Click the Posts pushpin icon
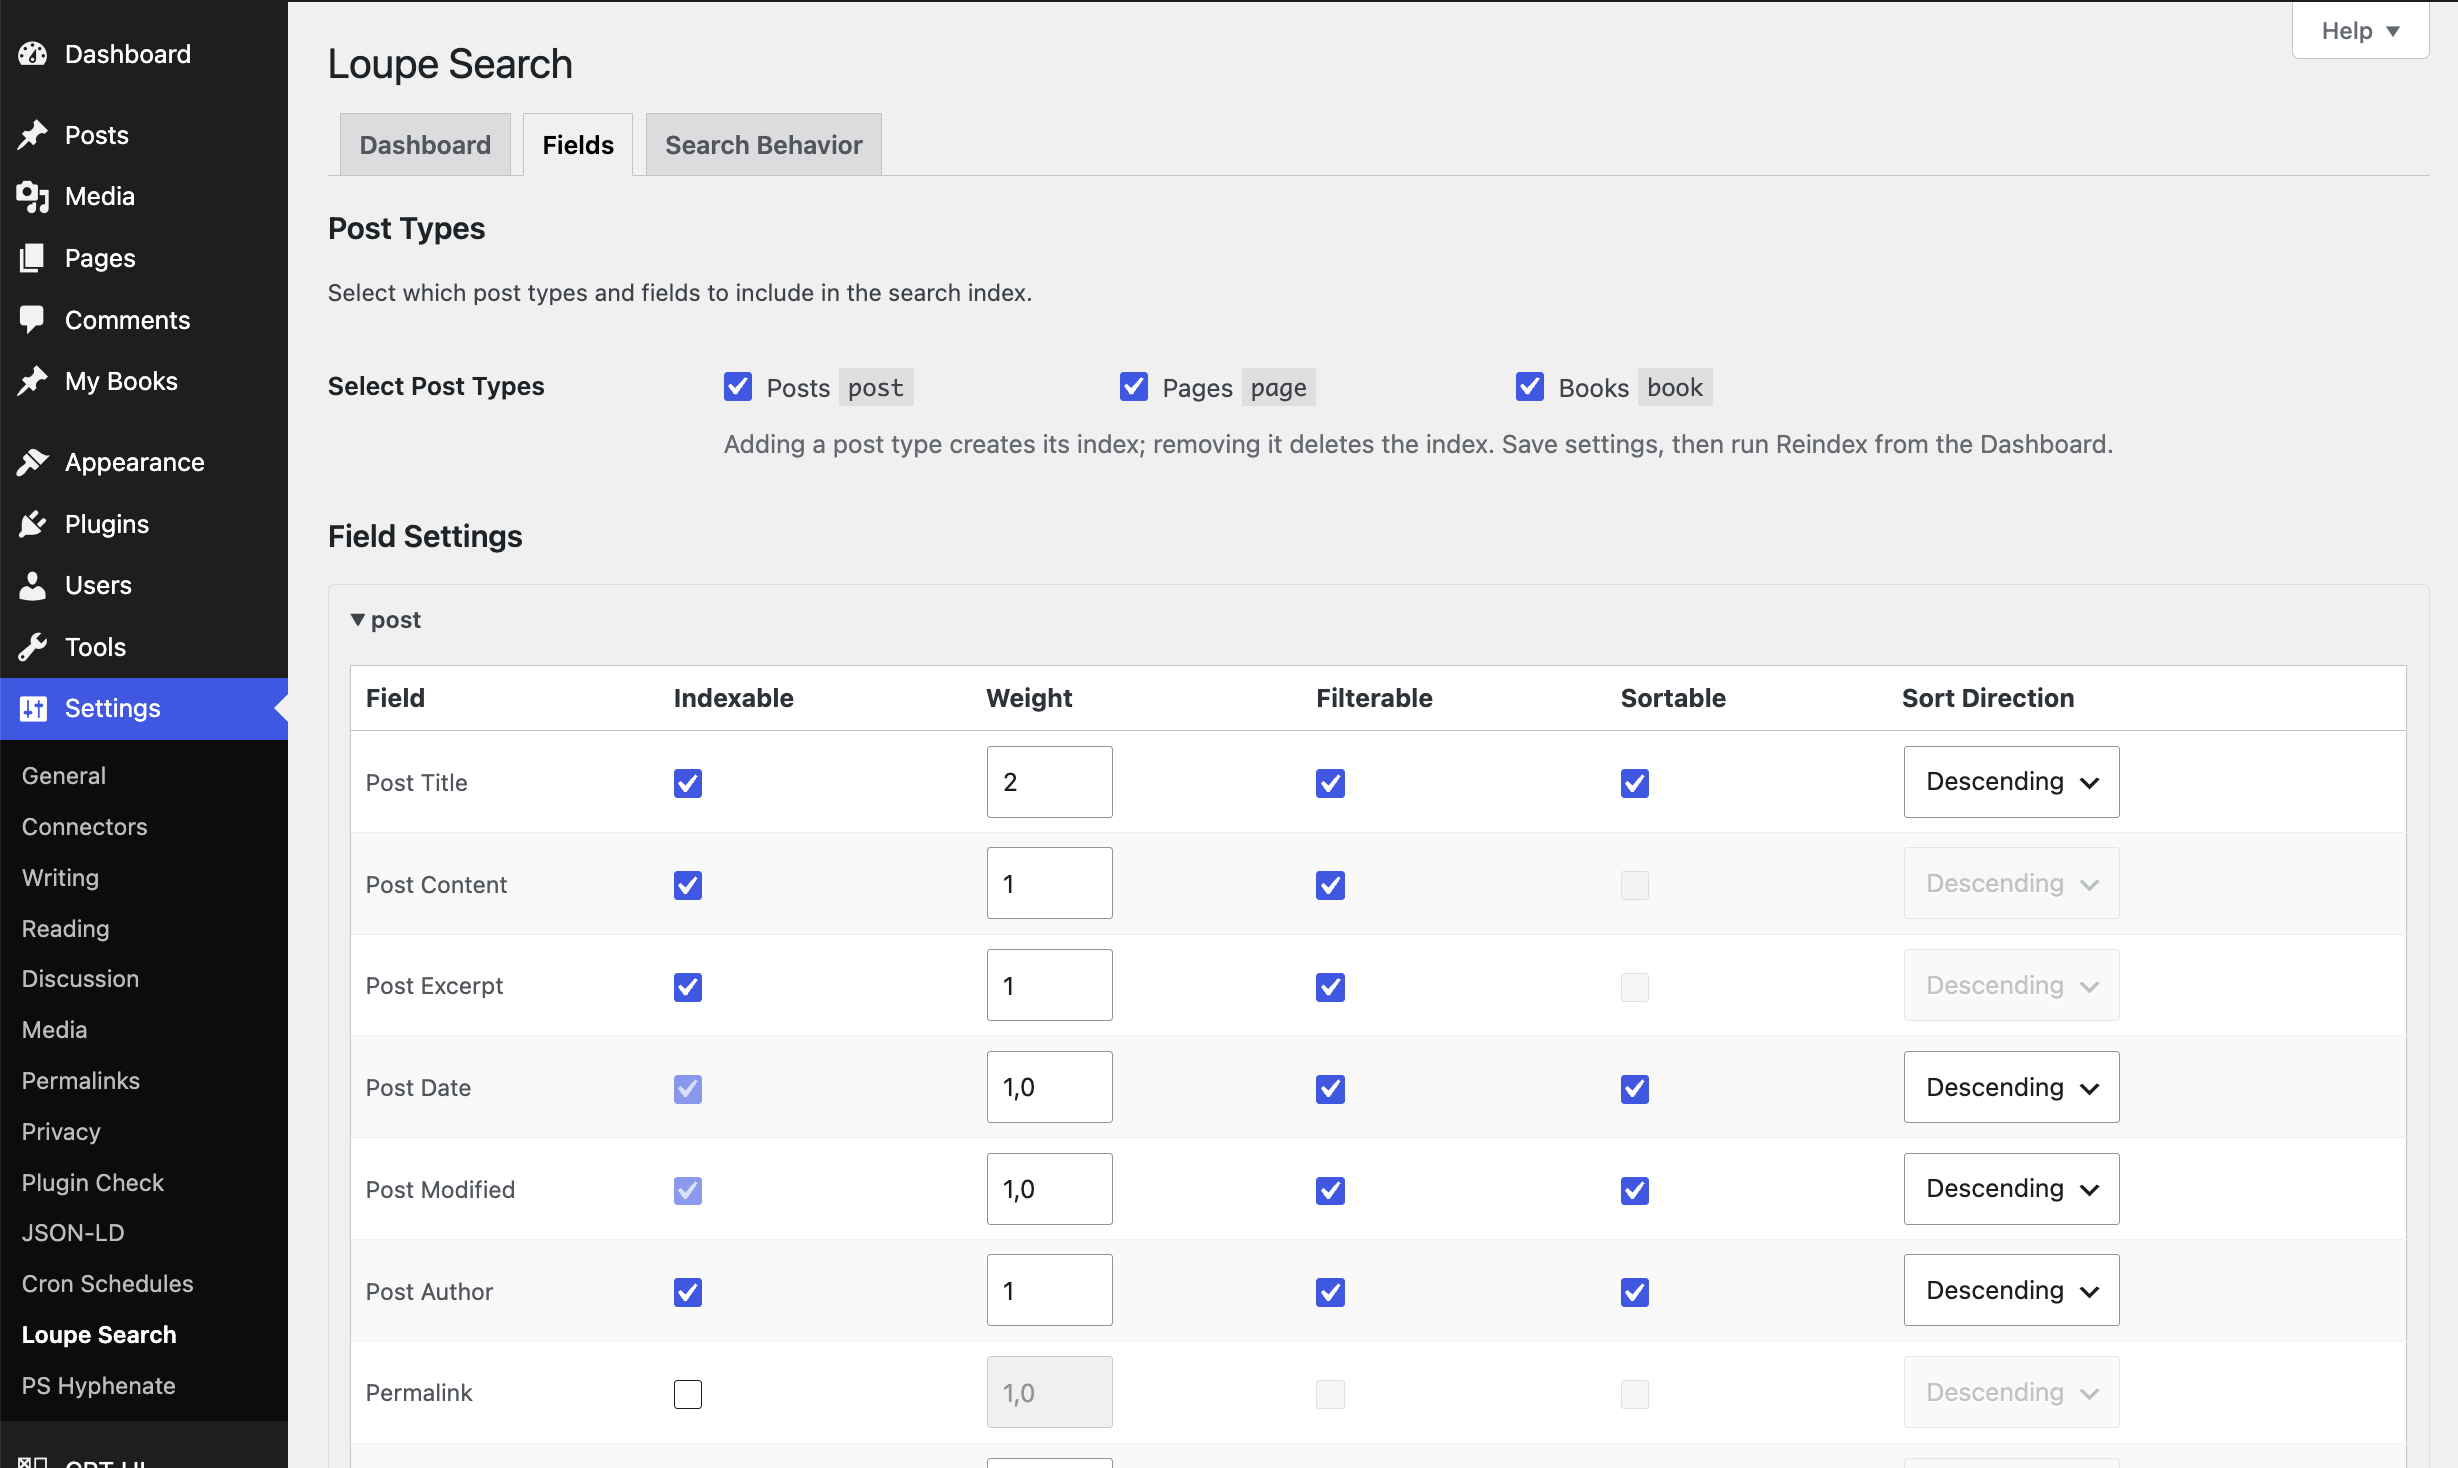Screen dimensions: 2458x1468 (x=33, y=135)
